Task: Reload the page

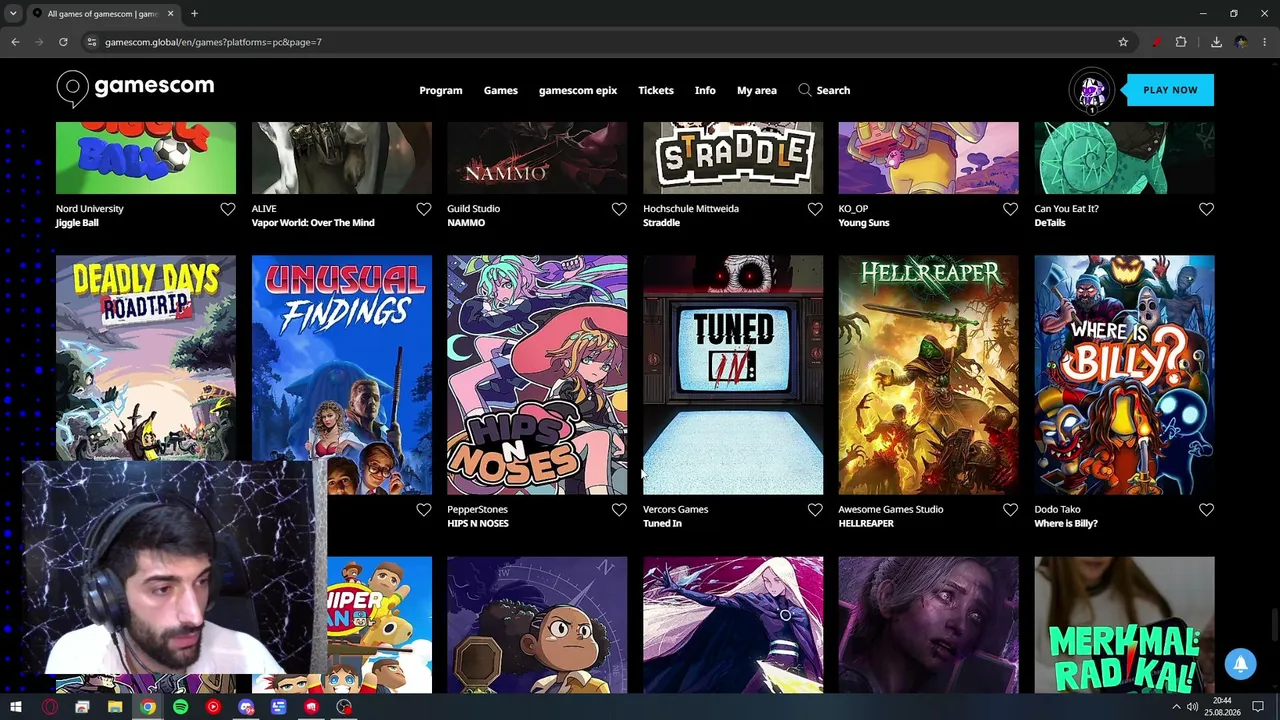Action: pyautogui.click(x=63, y=42)
